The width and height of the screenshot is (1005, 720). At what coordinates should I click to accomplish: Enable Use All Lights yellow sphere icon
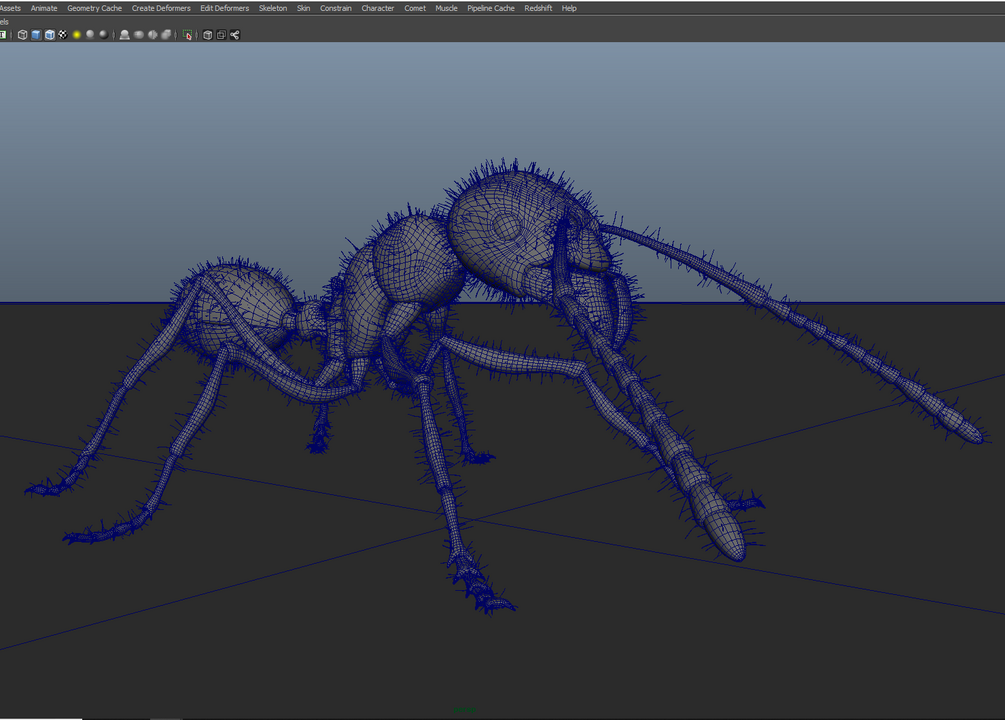click(x=77, y=35)
